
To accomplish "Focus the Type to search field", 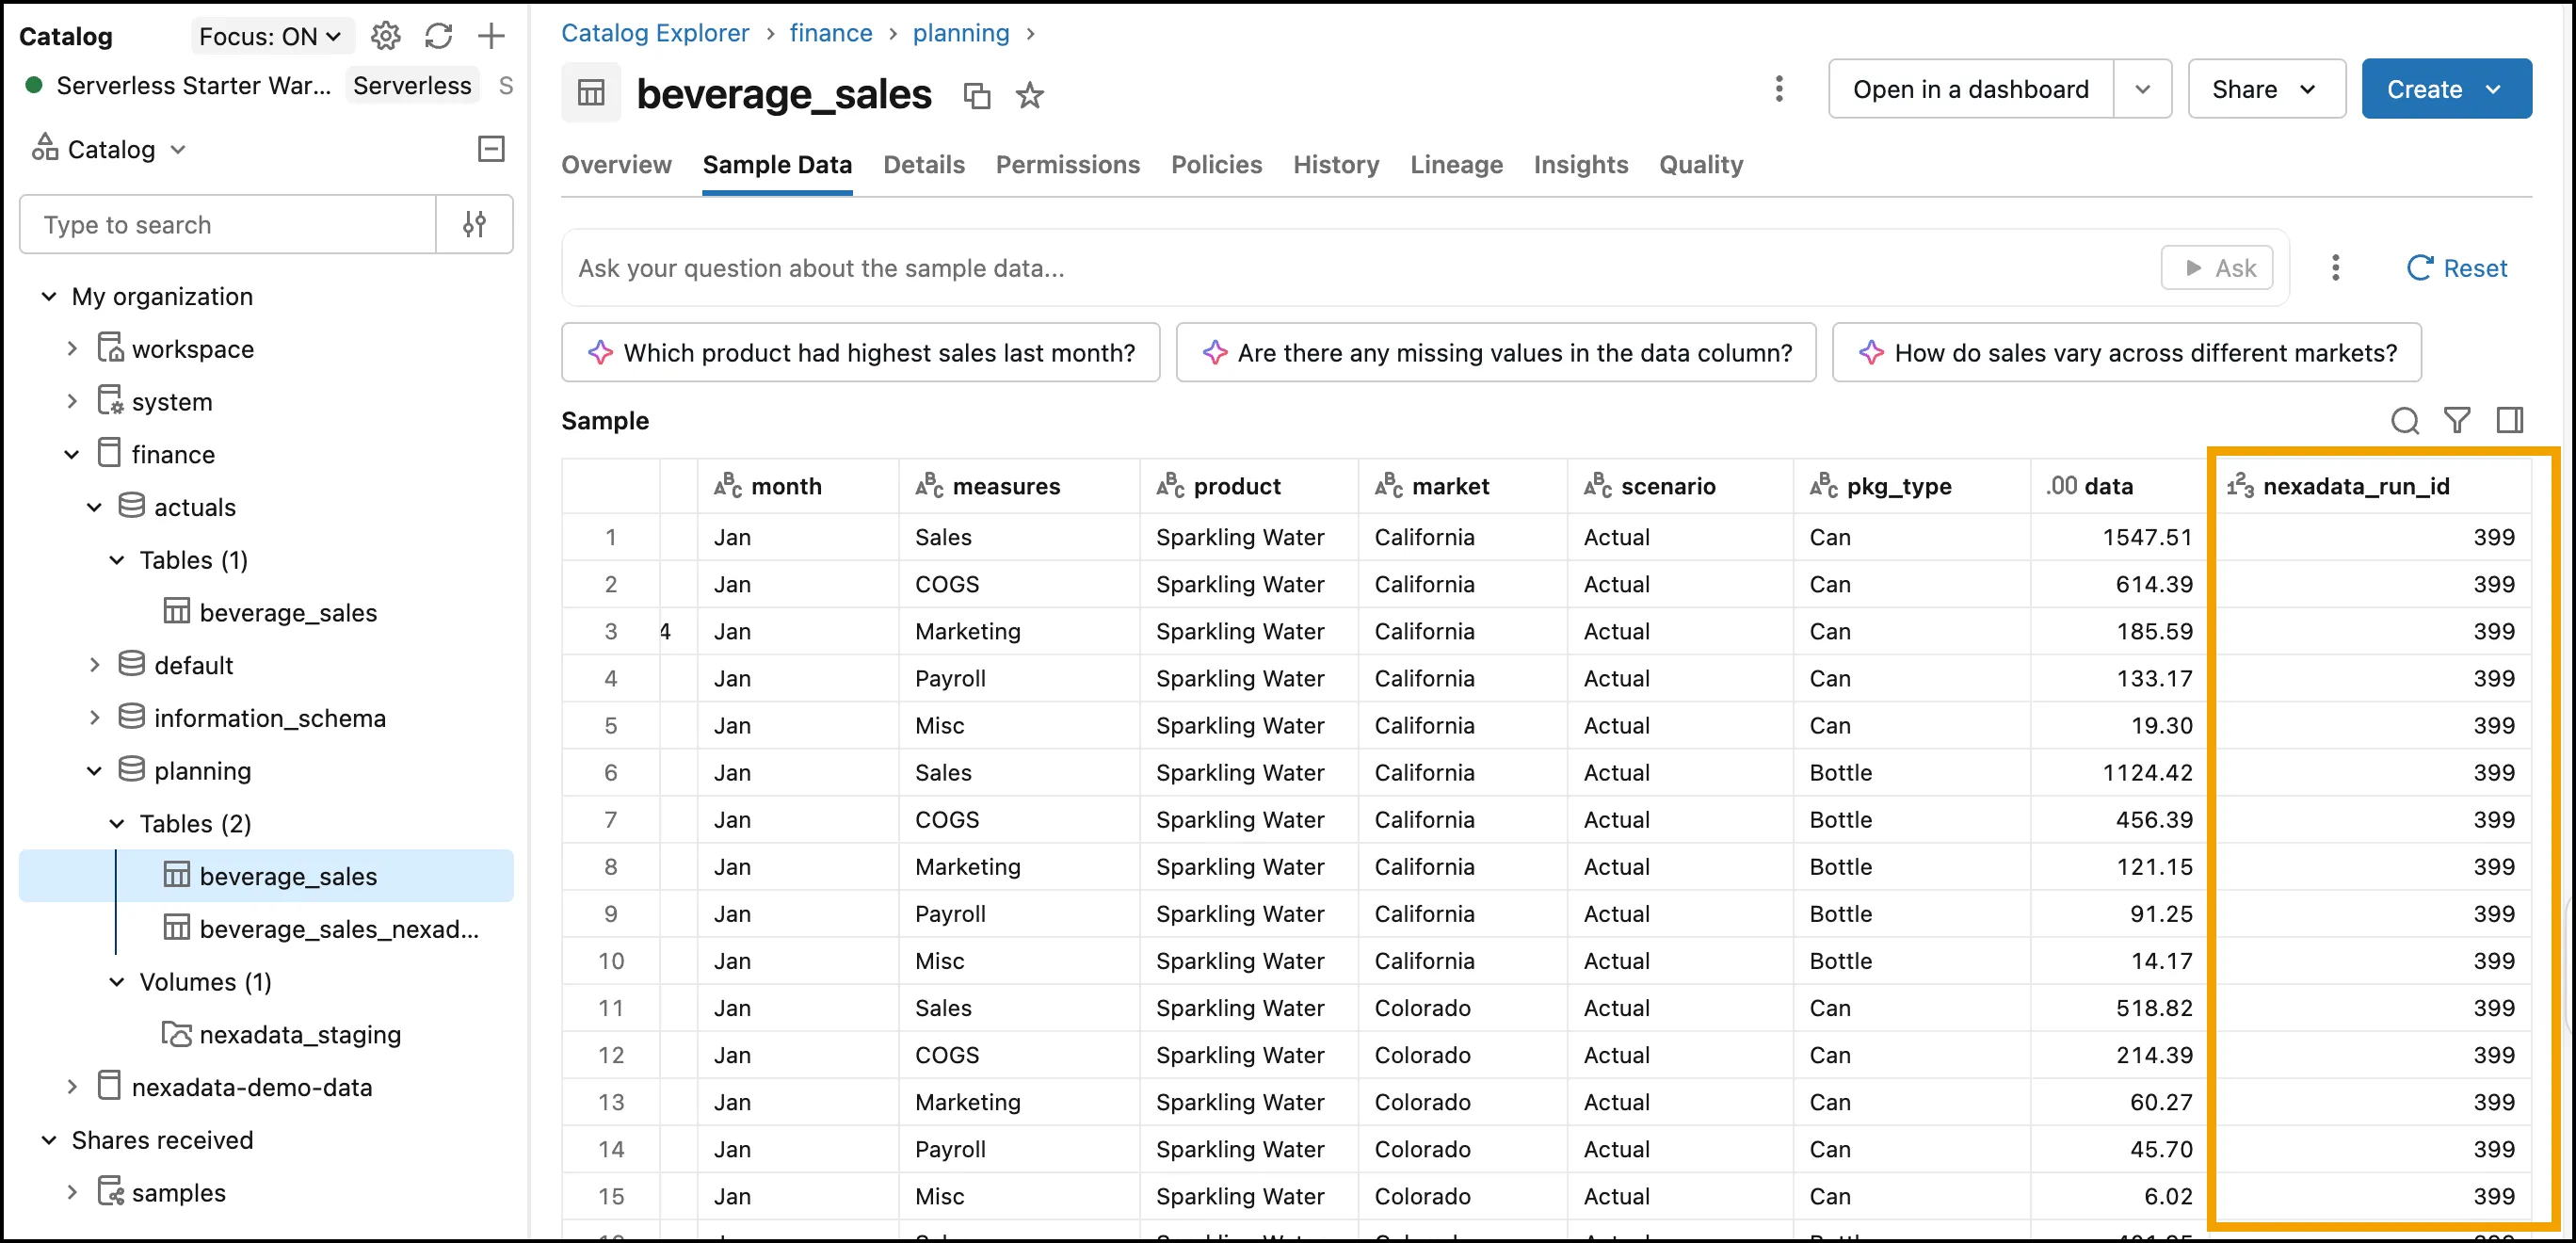I will (229, 224).
